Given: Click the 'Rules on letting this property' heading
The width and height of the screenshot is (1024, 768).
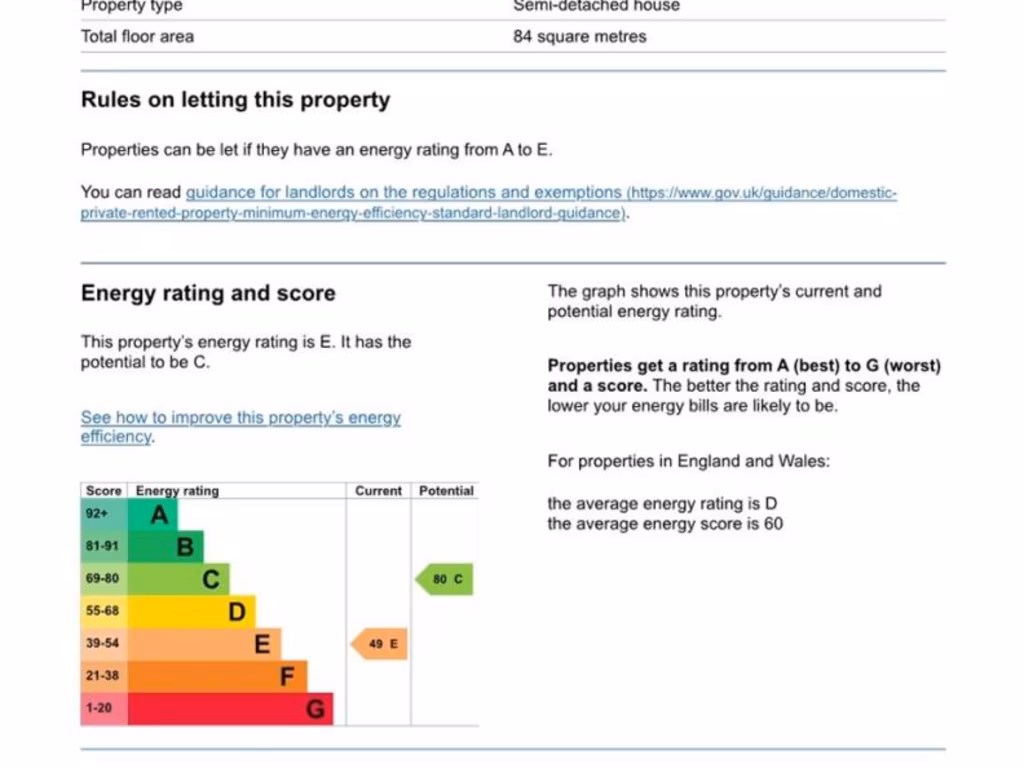Looking at the screenshot, I should pos(235,100).
